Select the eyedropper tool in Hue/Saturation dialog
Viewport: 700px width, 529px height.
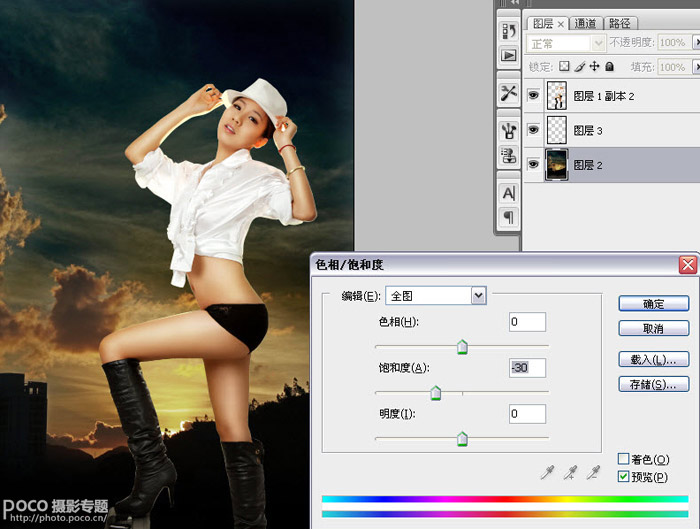(547, 472)
